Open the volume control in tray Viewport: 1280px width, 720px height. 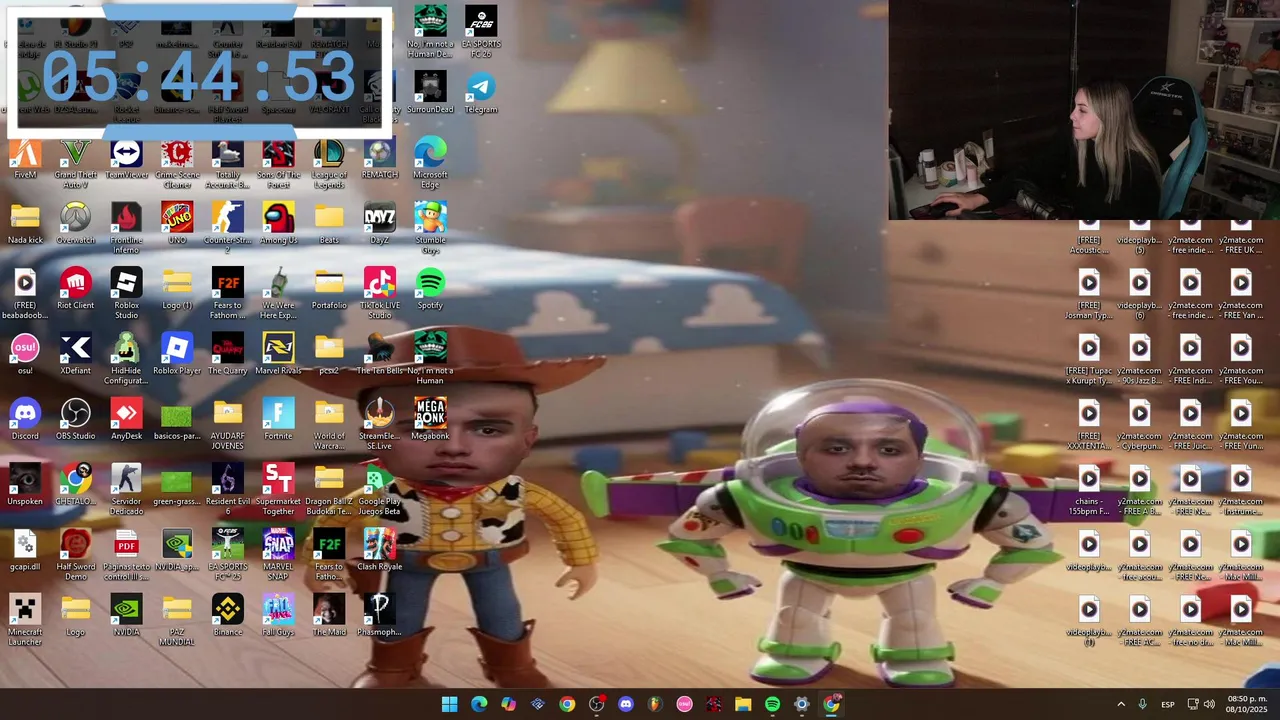click(x=1211, y=704)
